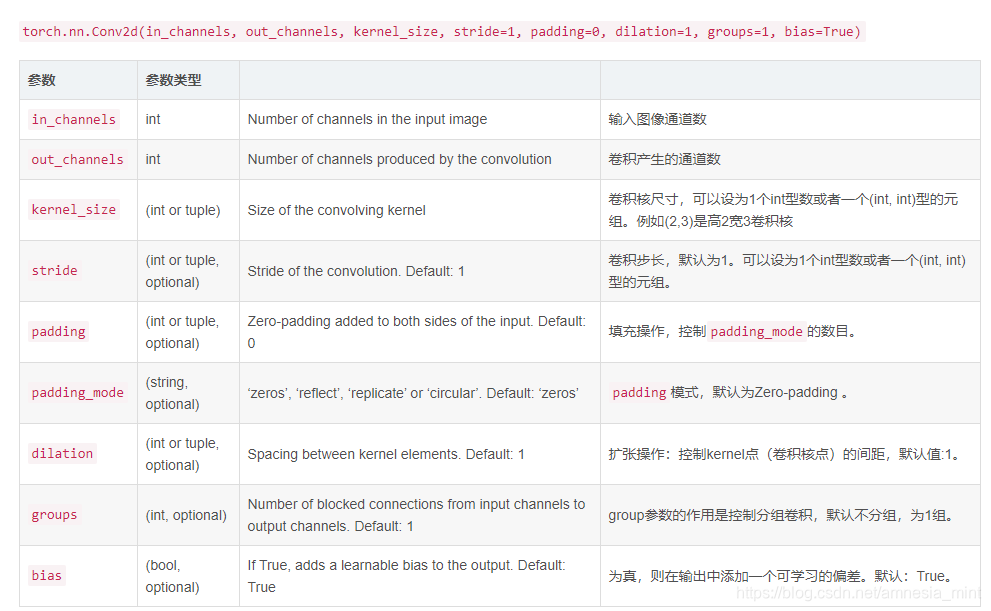Click the 'zeros', 'reflect', 'replicate' or 'circular' description
The width and height of the screenshot is (991, 611).
coord(413,394)
